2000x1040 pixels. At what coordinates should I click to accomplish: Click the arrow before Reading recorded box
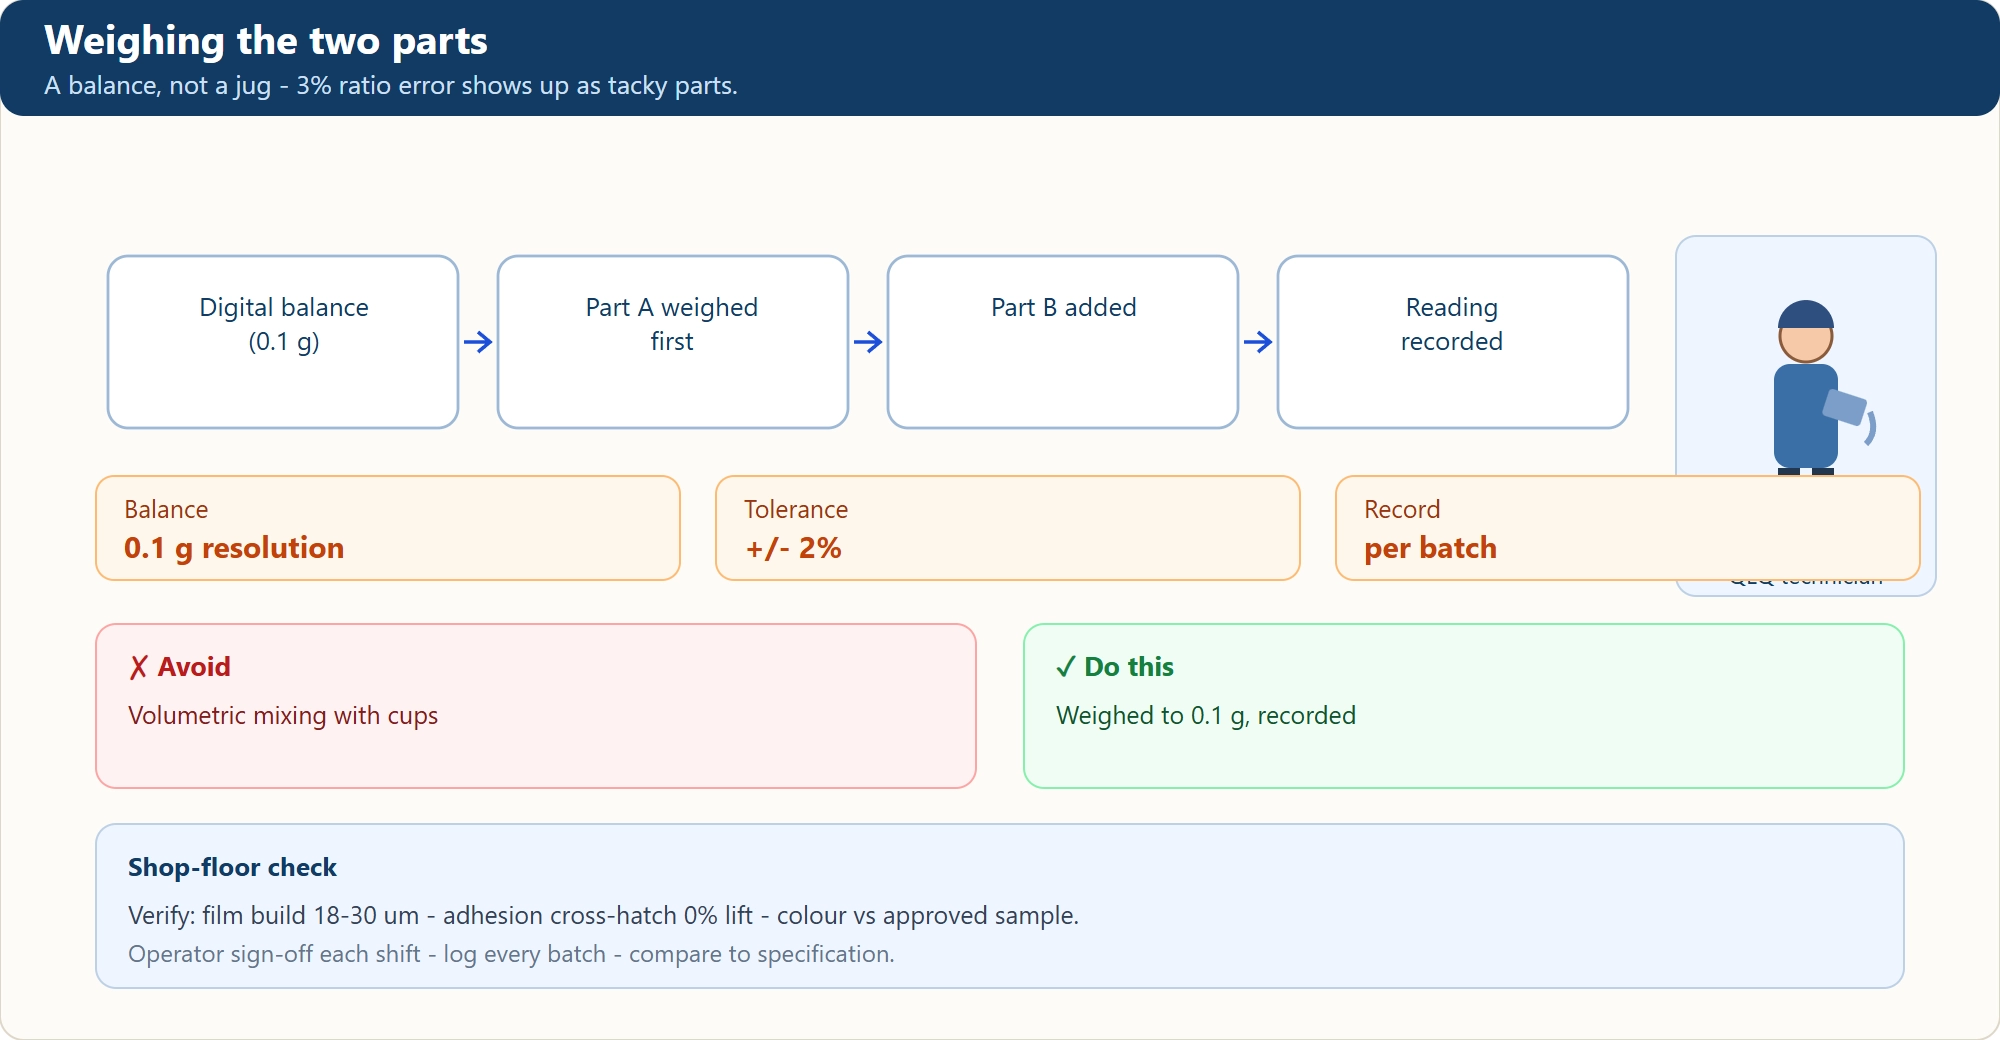pyautogui.click(x=1258, y=342)
